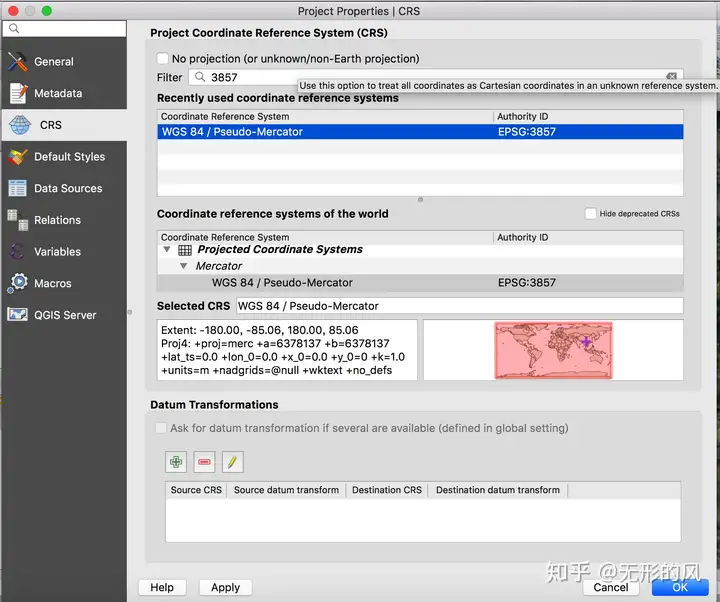Enable the No projection checkbox

pos(163,58)
